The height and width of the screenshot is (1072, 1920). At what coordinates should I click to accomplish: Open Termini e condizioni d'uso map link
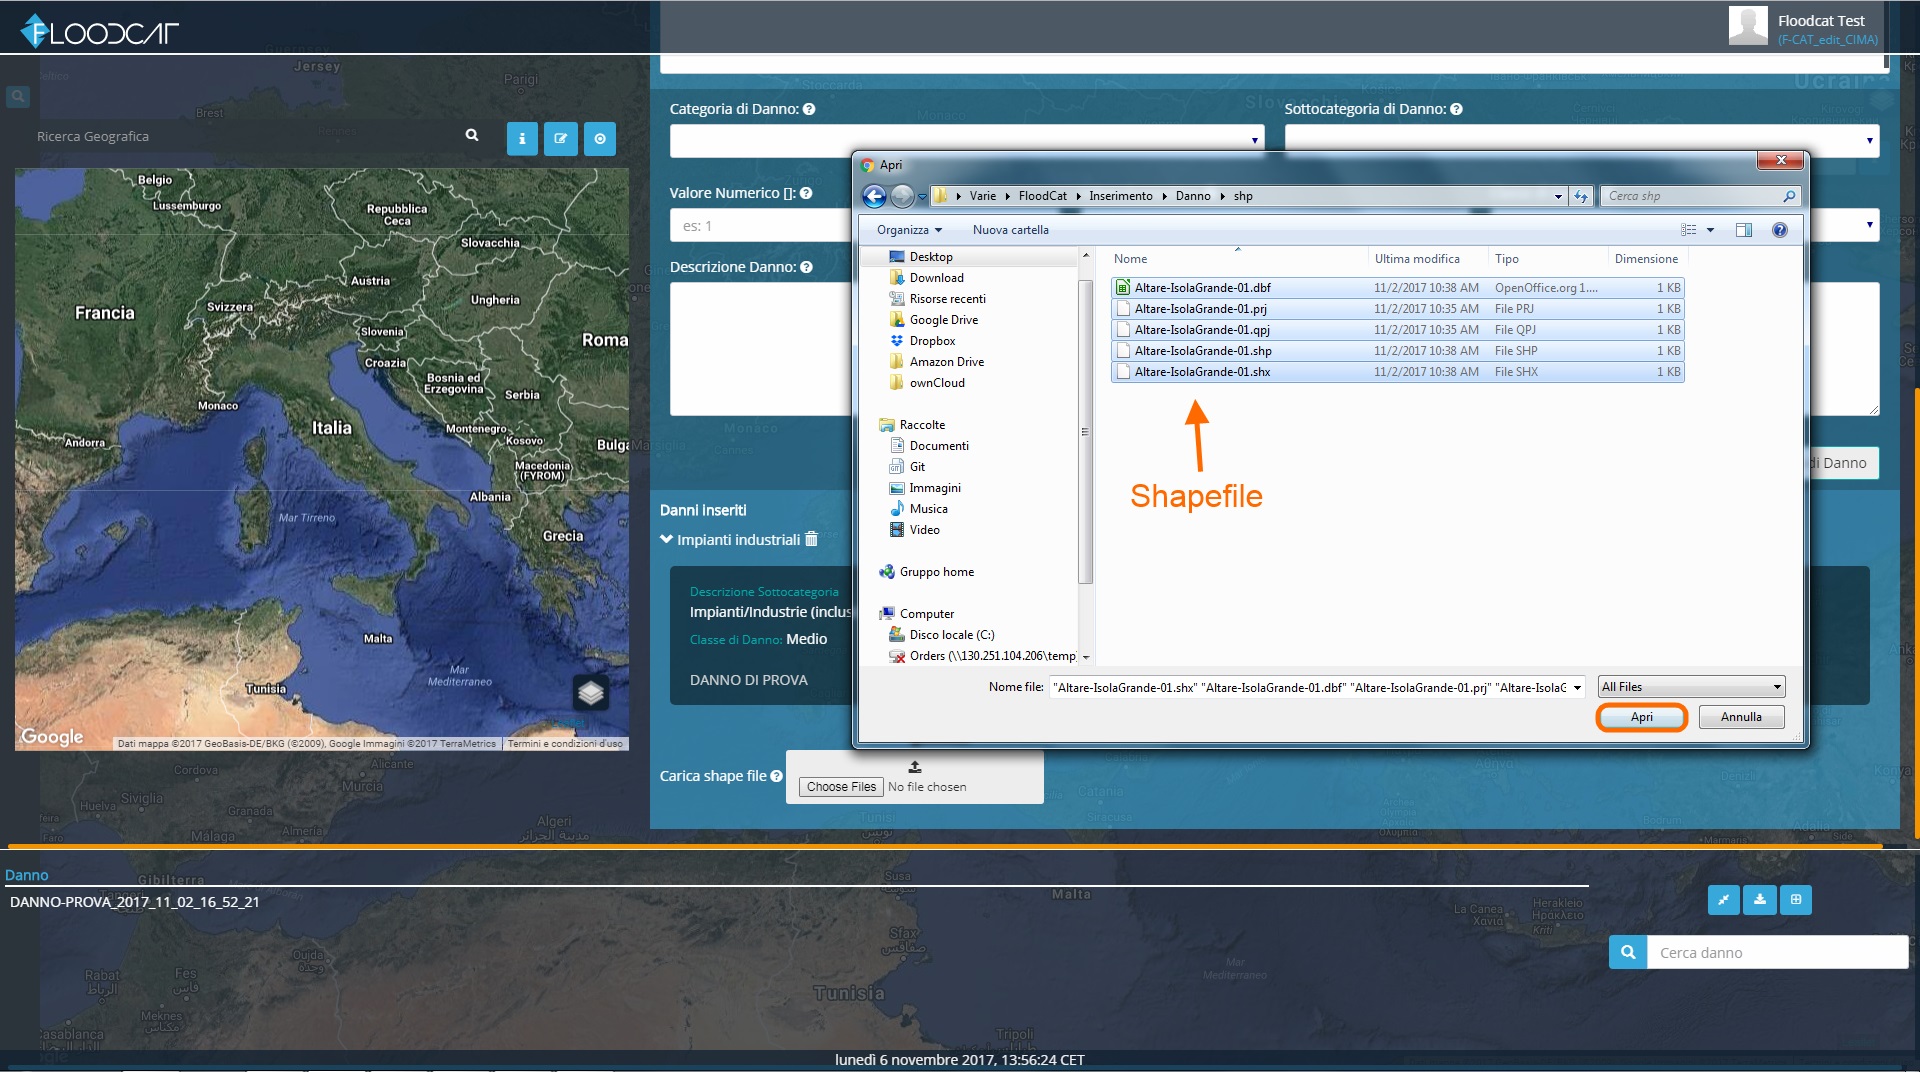(x=565, y=744)
